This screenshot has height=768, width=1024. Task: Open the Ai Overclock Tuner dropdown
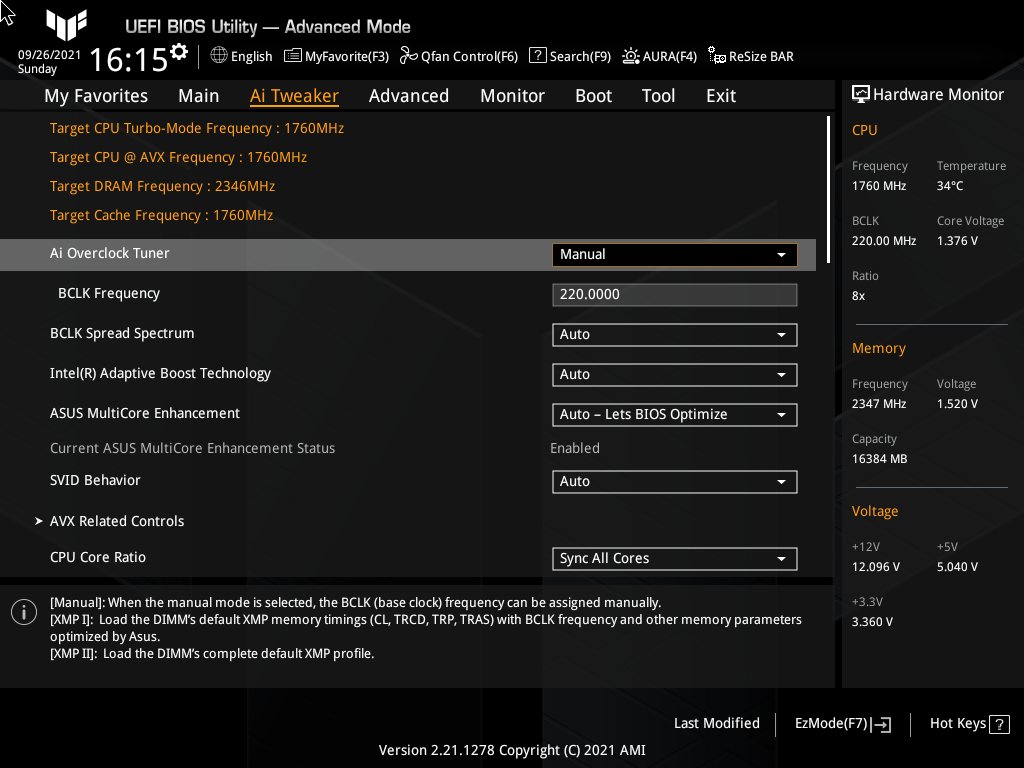(675, 255)
